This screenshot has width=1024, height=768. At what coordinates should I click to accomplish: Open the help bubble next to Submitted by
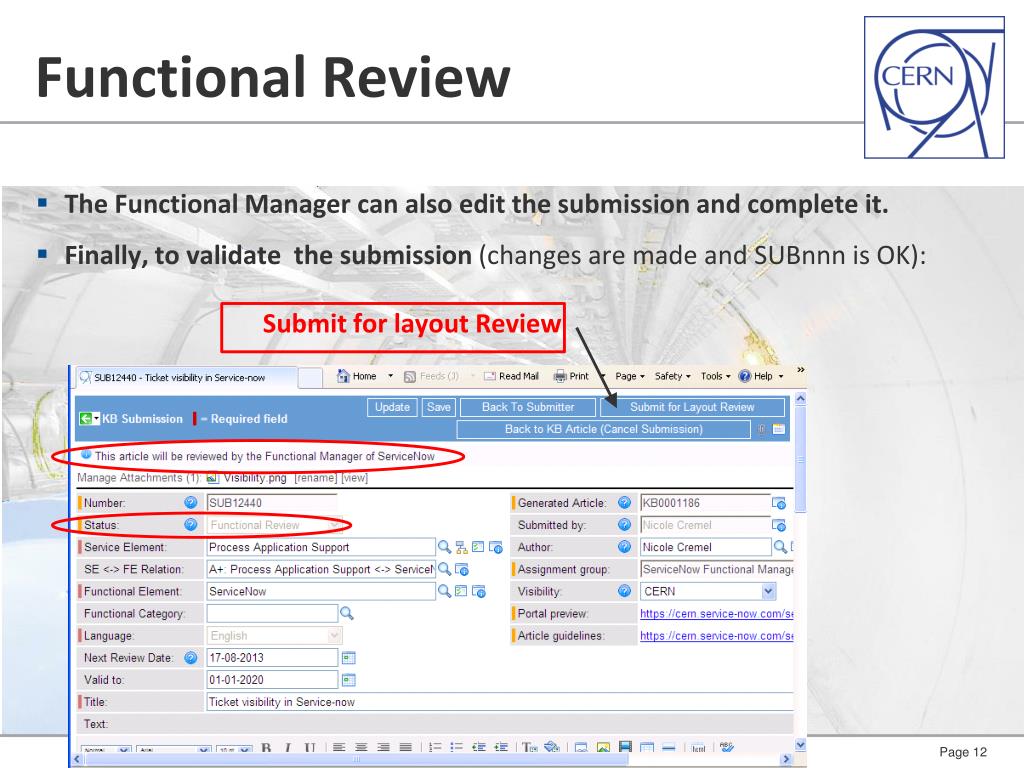tap(624, 524)
